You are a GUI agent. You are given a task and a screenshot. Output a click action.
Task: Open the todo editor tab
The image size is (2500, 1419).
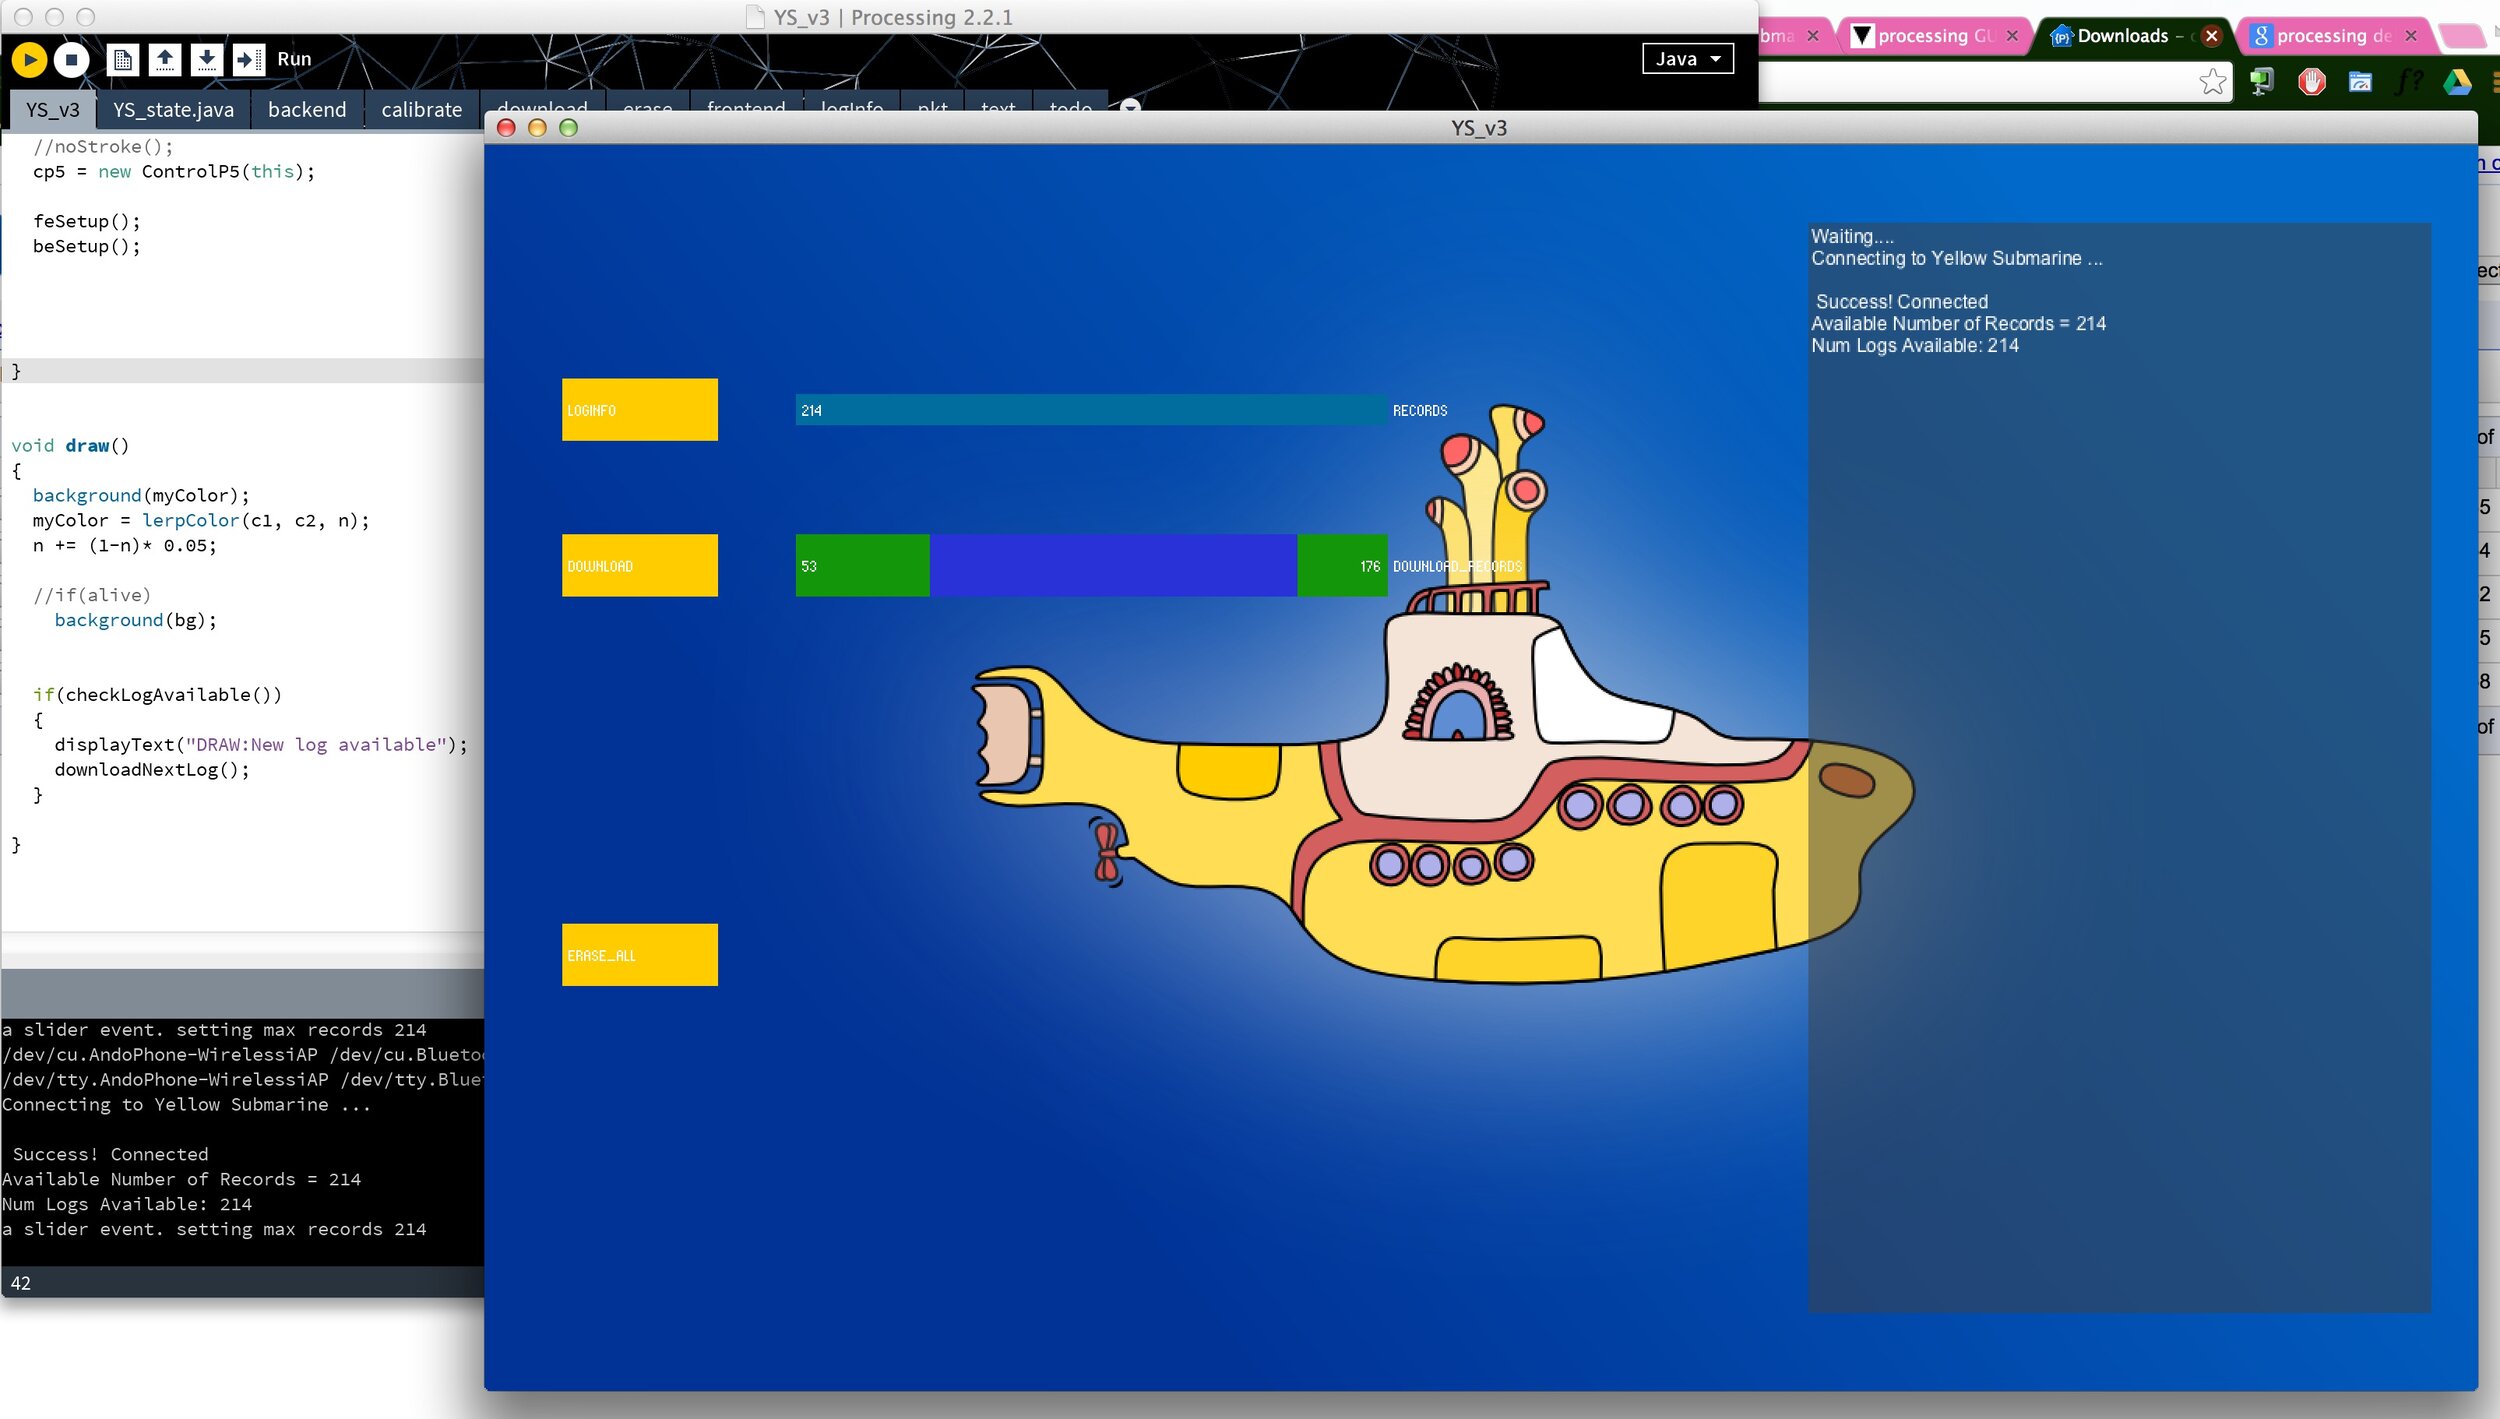click(x=1070, y=103)
